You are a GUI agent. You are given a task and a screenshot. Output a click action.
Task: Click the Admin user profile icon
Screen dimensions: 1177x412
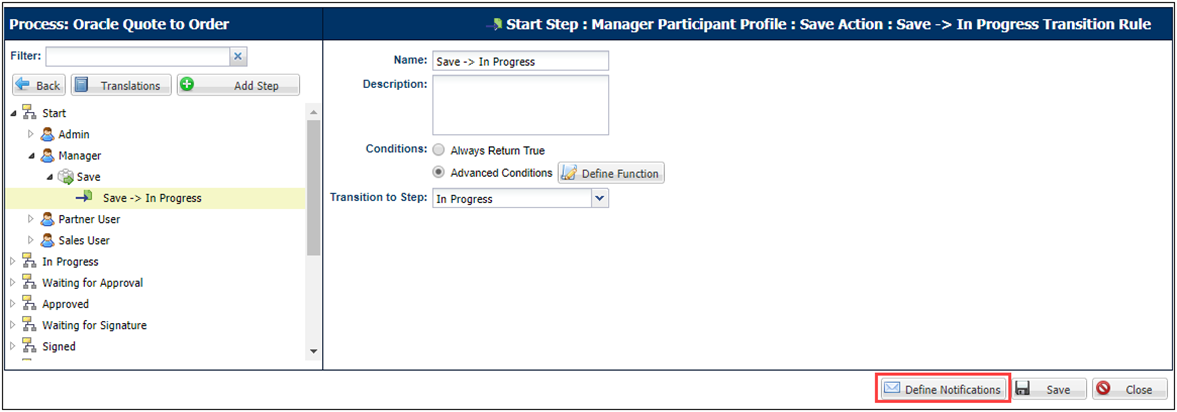tap(48, 135)
